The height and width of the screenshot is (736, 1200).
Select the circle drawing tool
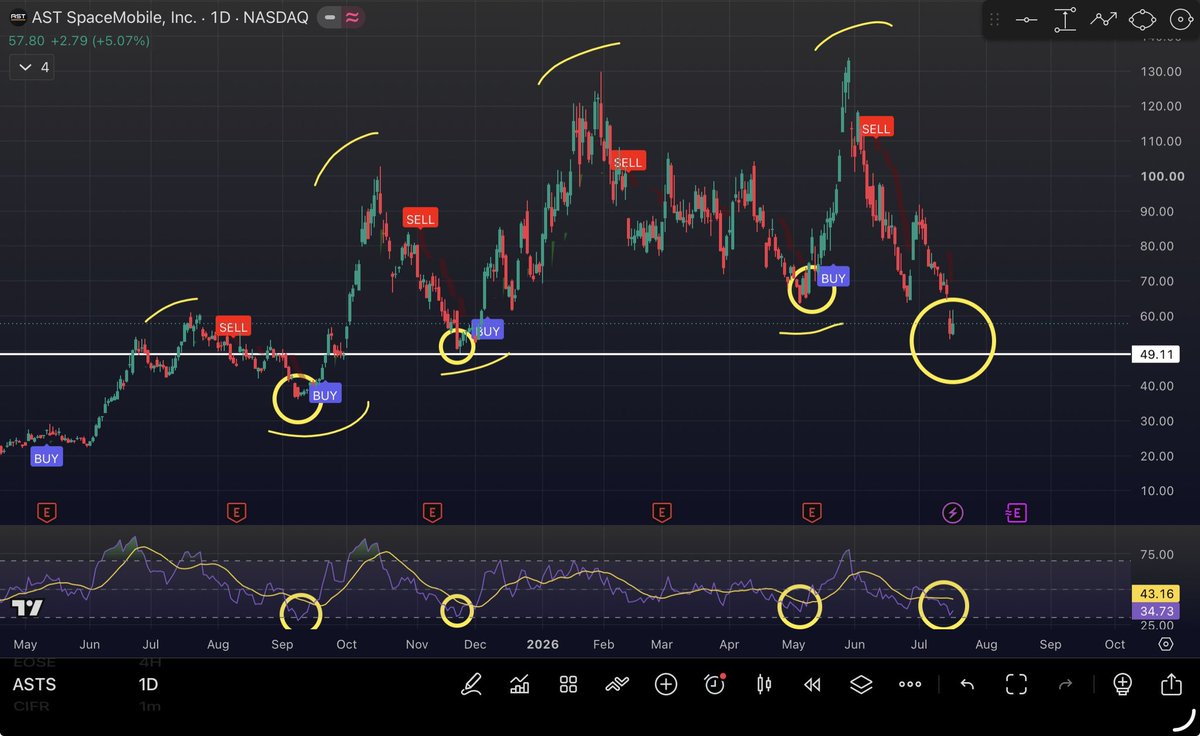pos(1179,19)
